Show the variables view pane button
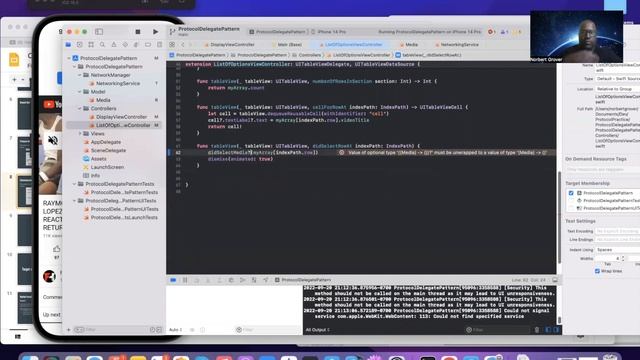640x360 pixels. coord(548,330)
